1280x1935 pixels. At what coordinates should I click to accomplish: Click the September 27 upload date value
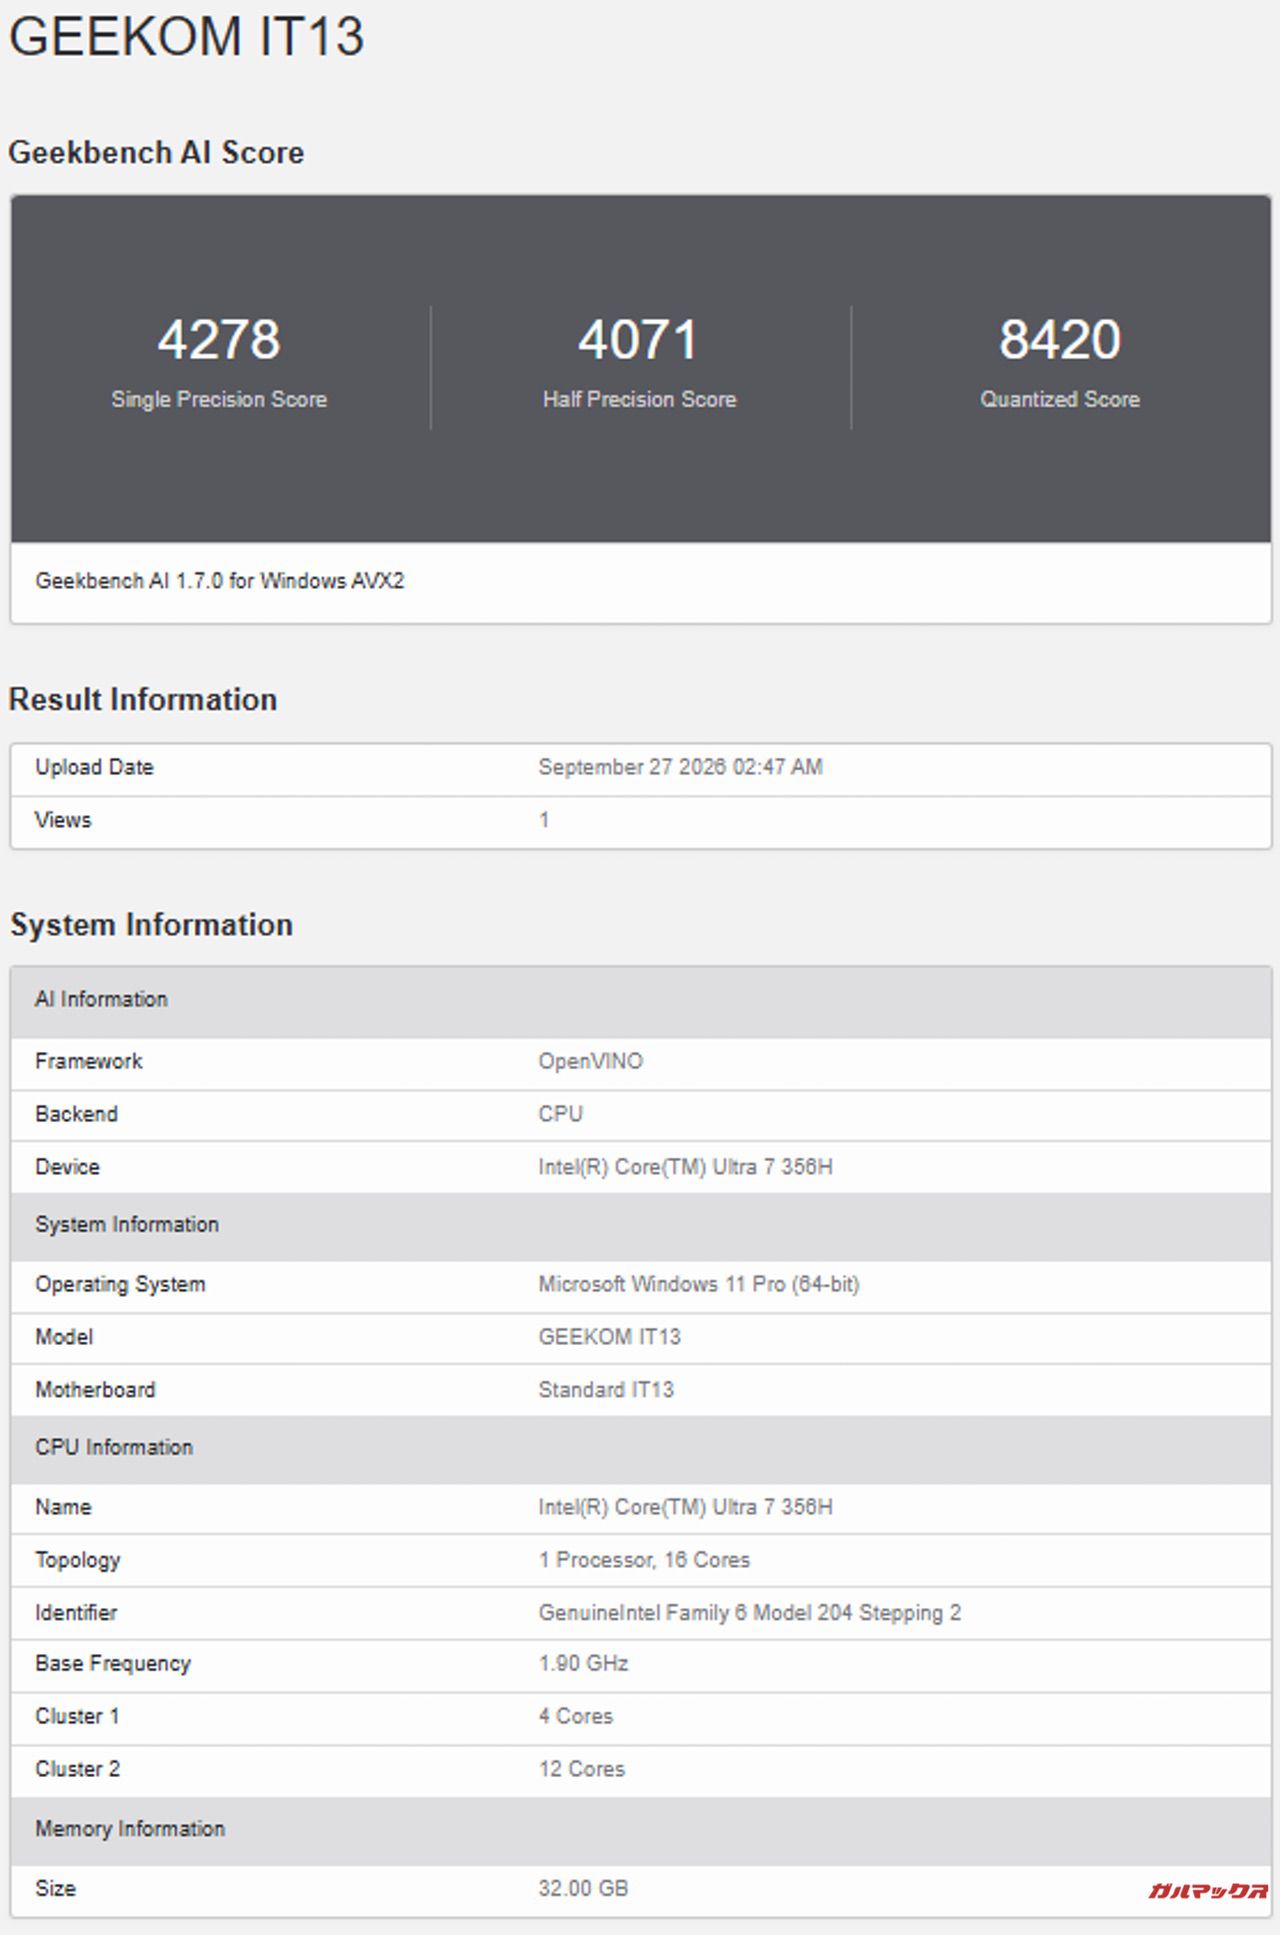click(680, 767)
